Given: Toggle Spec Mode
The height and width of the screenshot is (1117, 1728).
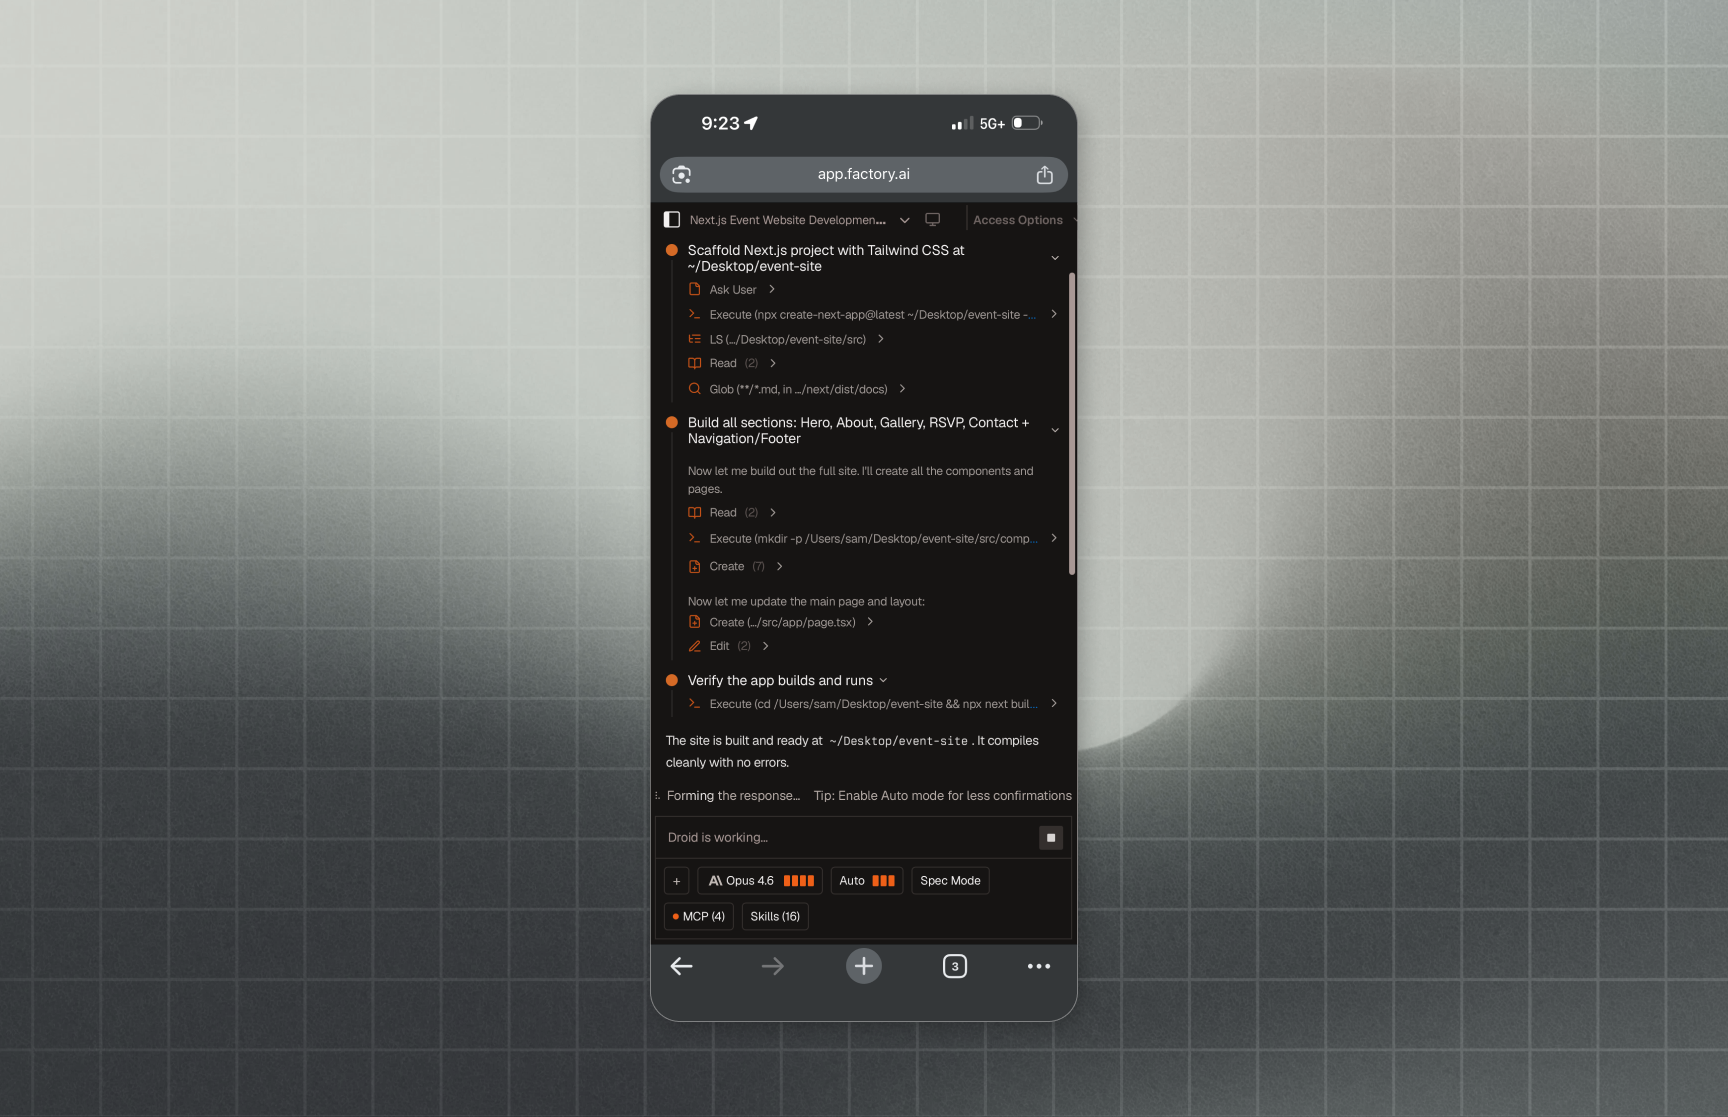Looking at the screenshot, I should (950, 881).
